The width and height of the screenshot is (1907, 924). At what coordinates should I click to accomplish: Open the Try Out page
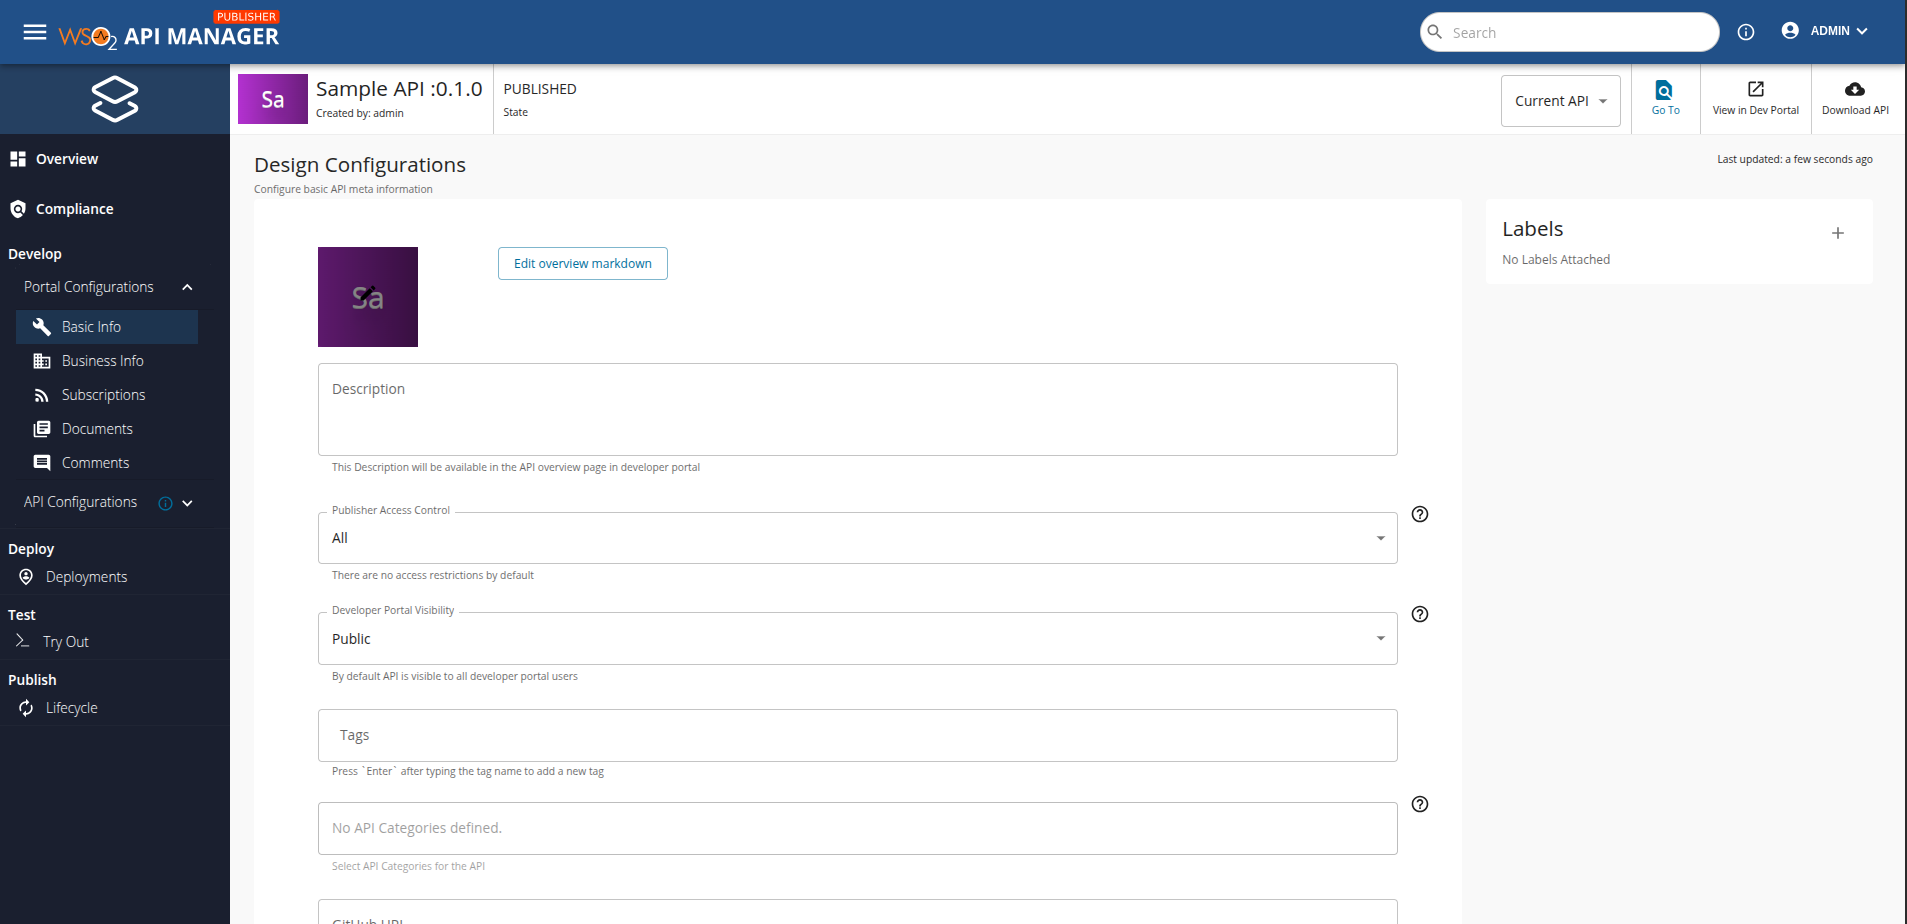(66, 642)
